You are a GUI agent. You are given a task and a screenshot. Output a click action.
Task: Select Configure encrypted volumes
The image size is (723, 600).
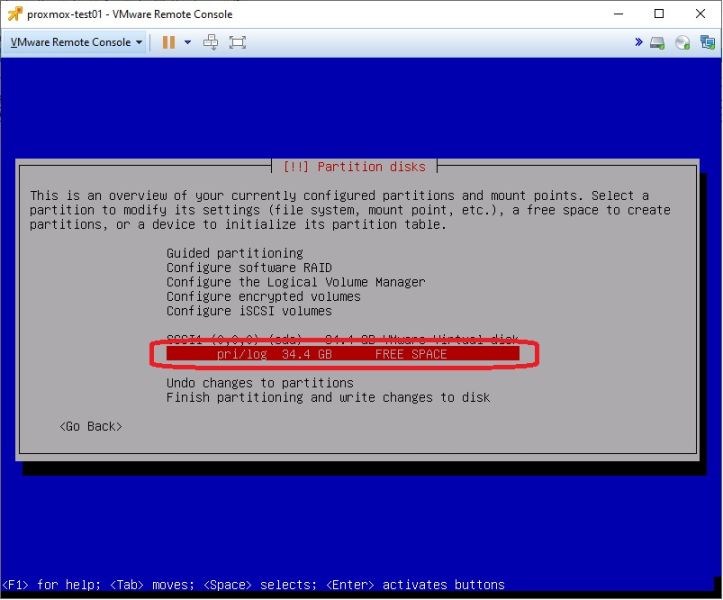[263, 296]
